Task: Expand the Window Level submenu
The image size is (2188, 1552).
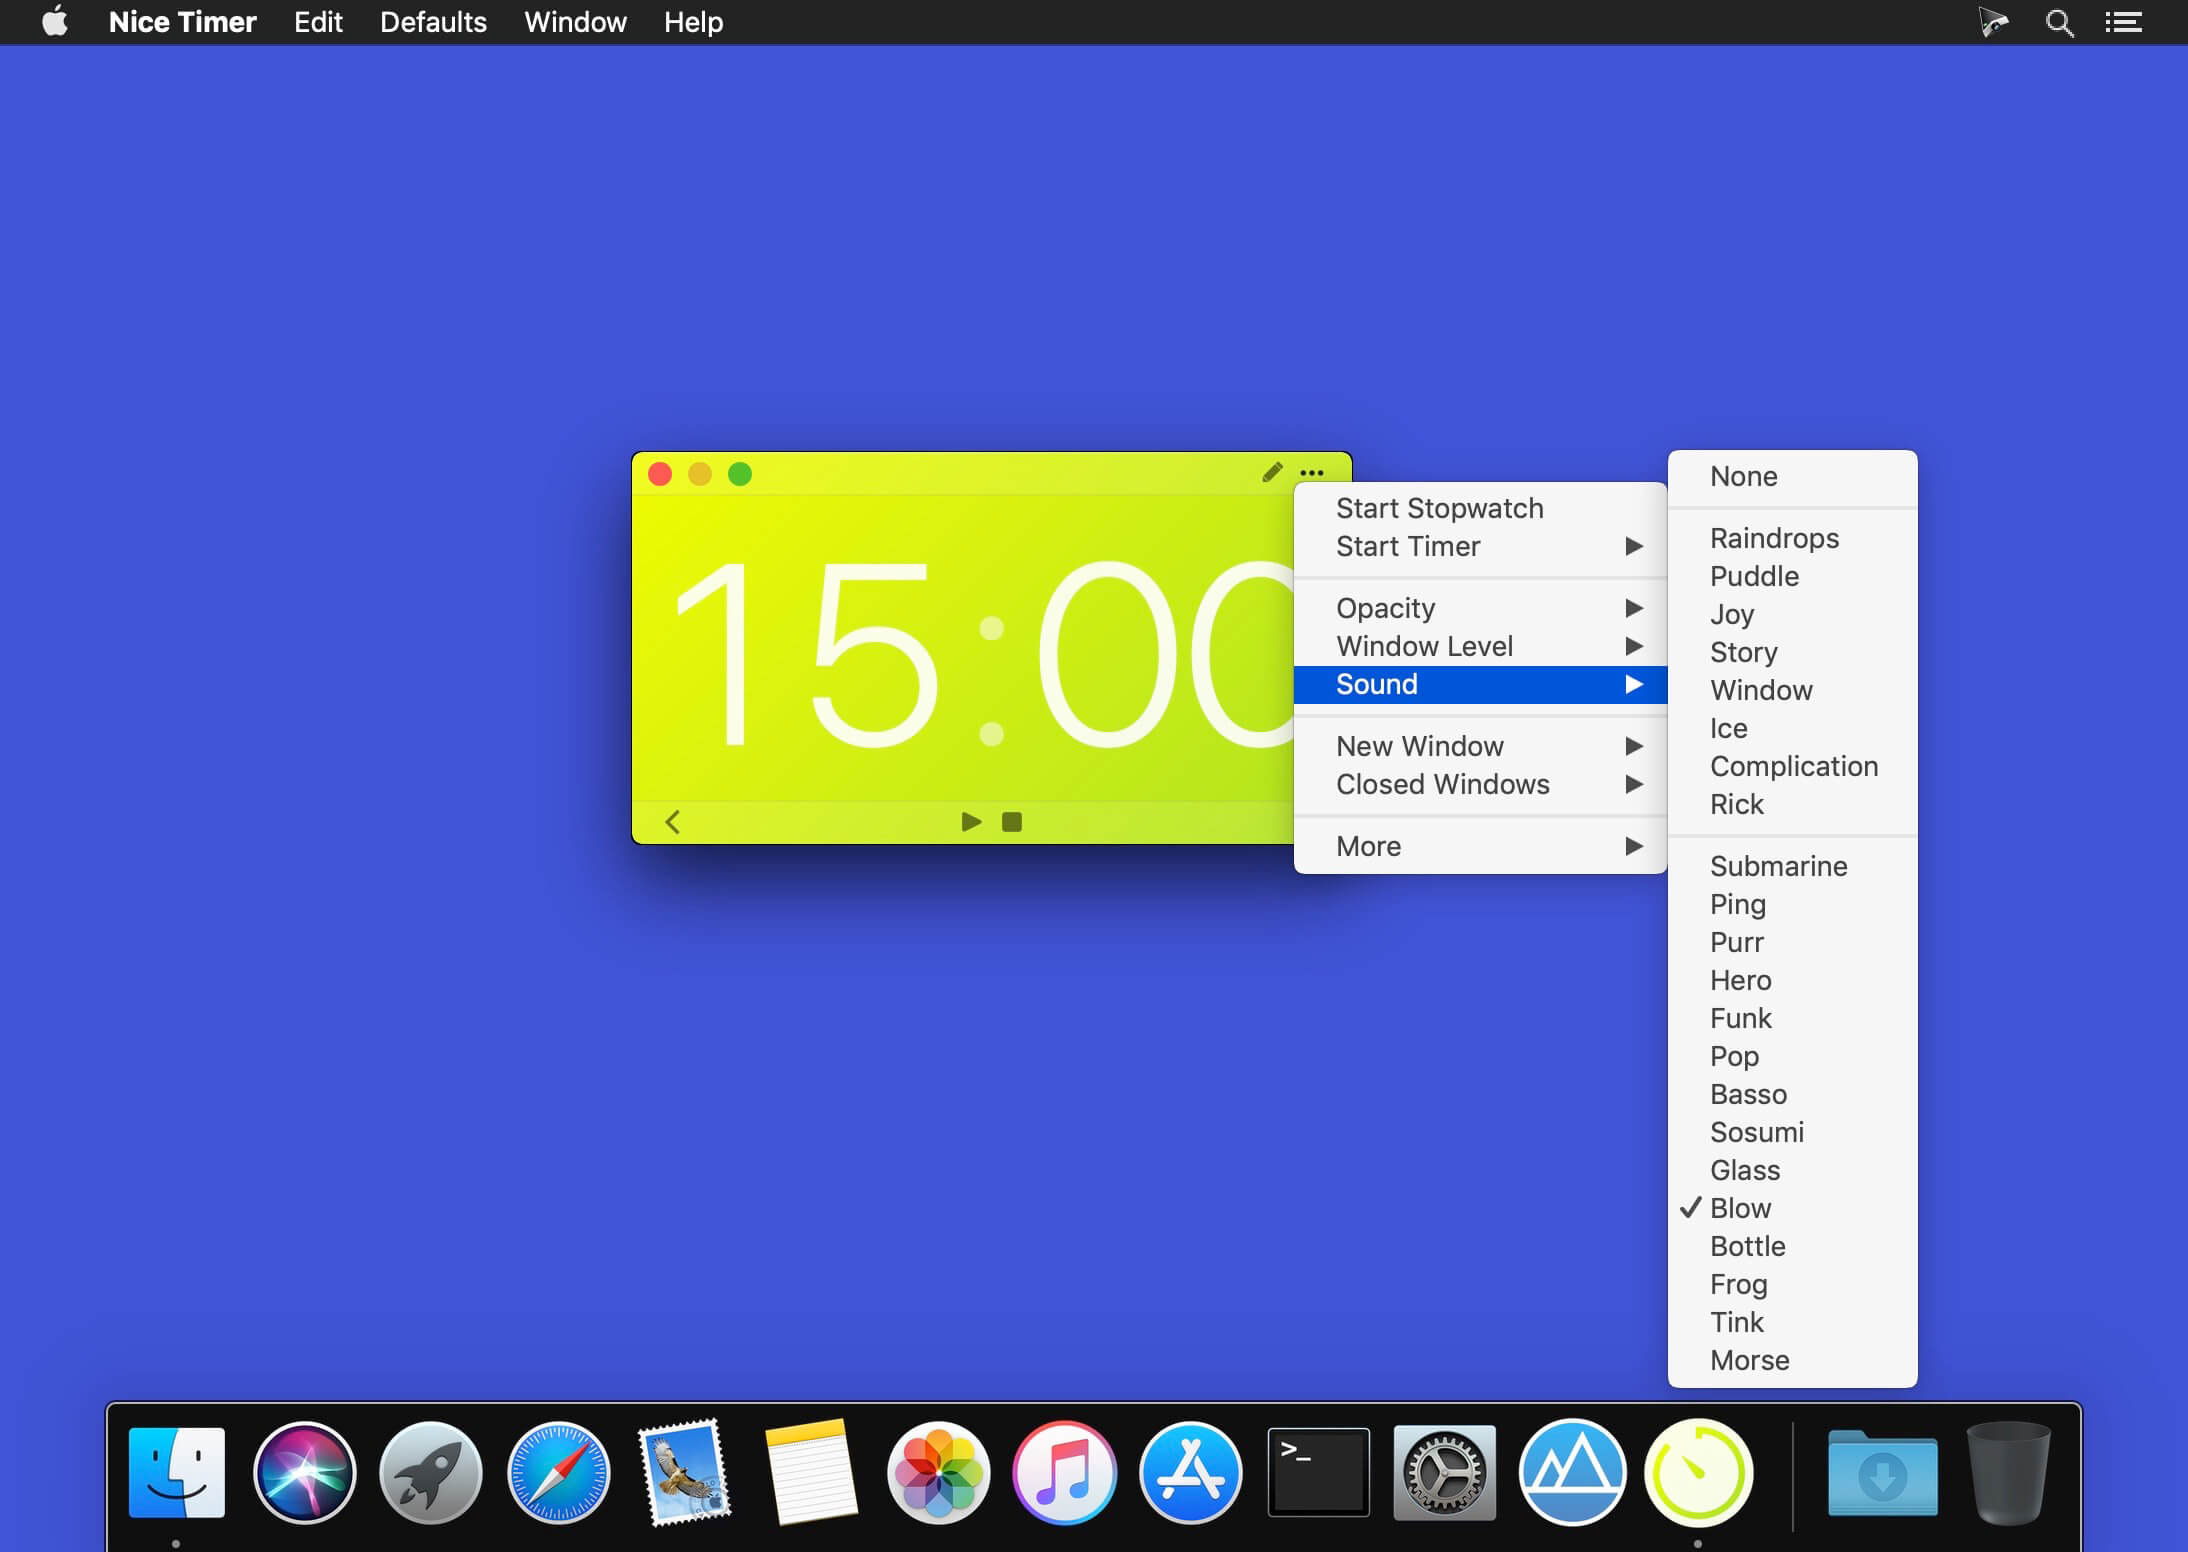Action: coord(1480,646)
